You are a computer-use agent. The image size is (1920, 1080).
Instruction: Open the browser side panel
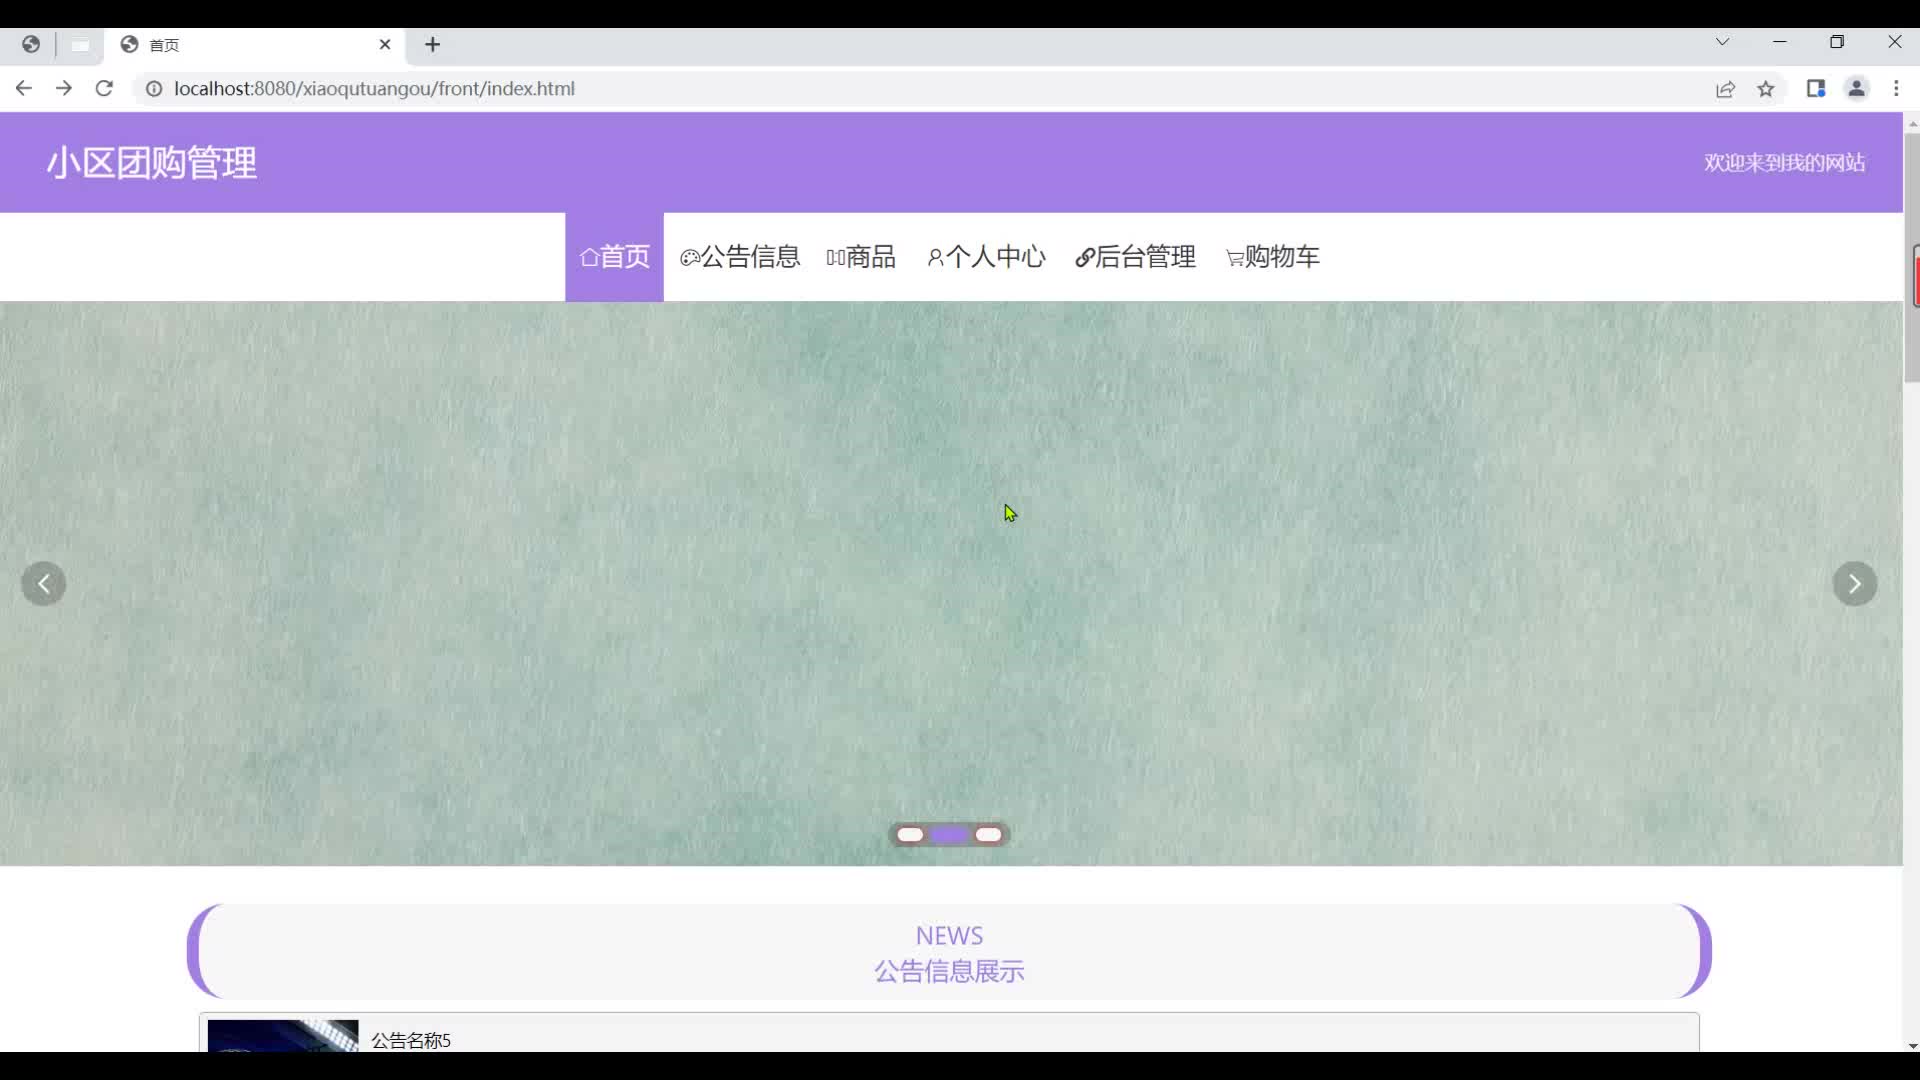pyautogui.click(x=1816, y=89)
